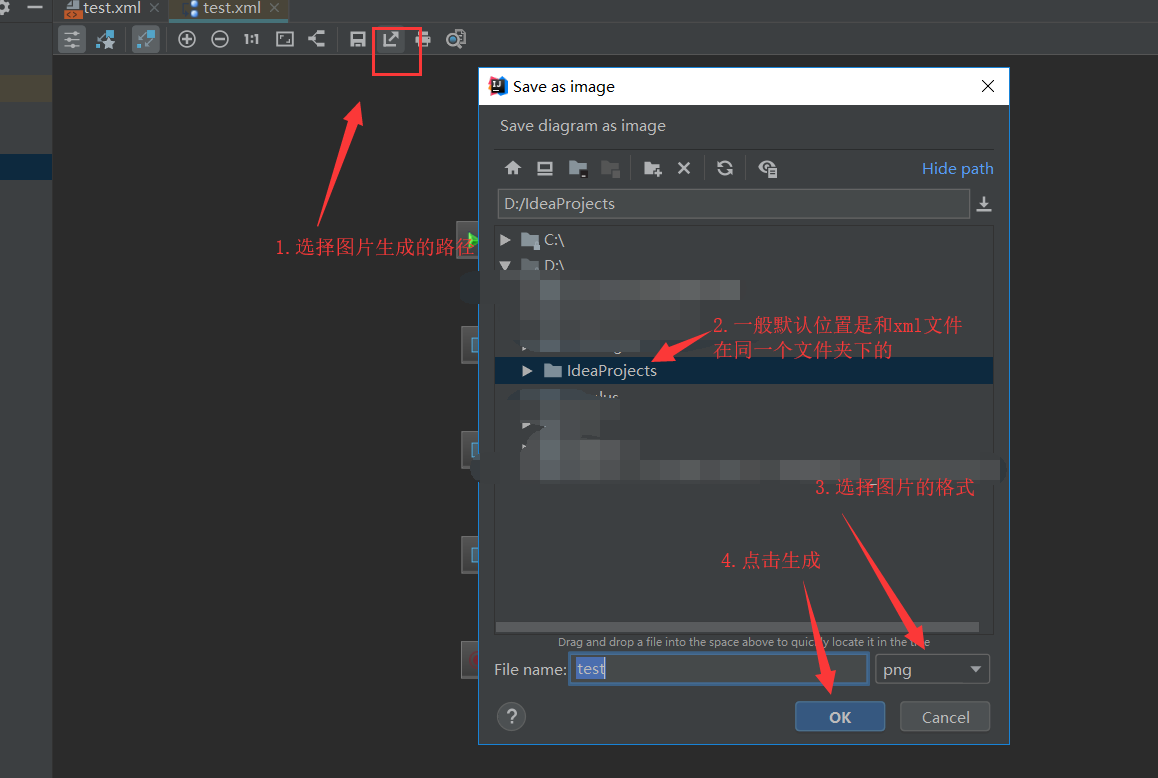Click OK to save the image

840,717
